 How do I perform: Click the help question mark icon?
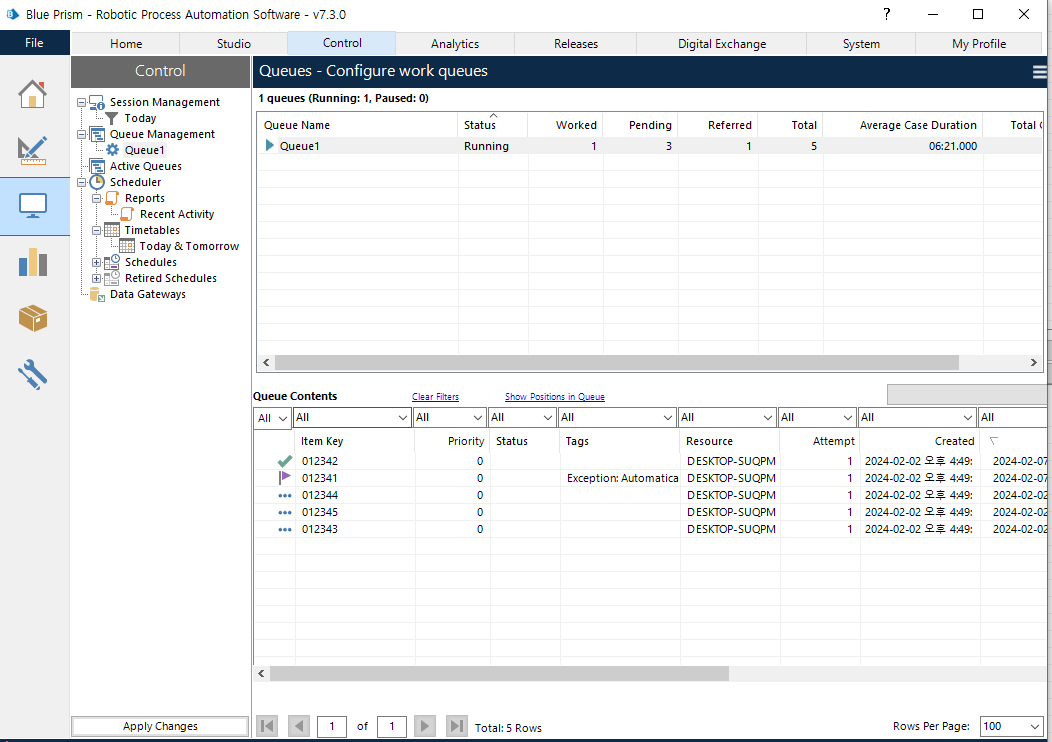[886, 14]
